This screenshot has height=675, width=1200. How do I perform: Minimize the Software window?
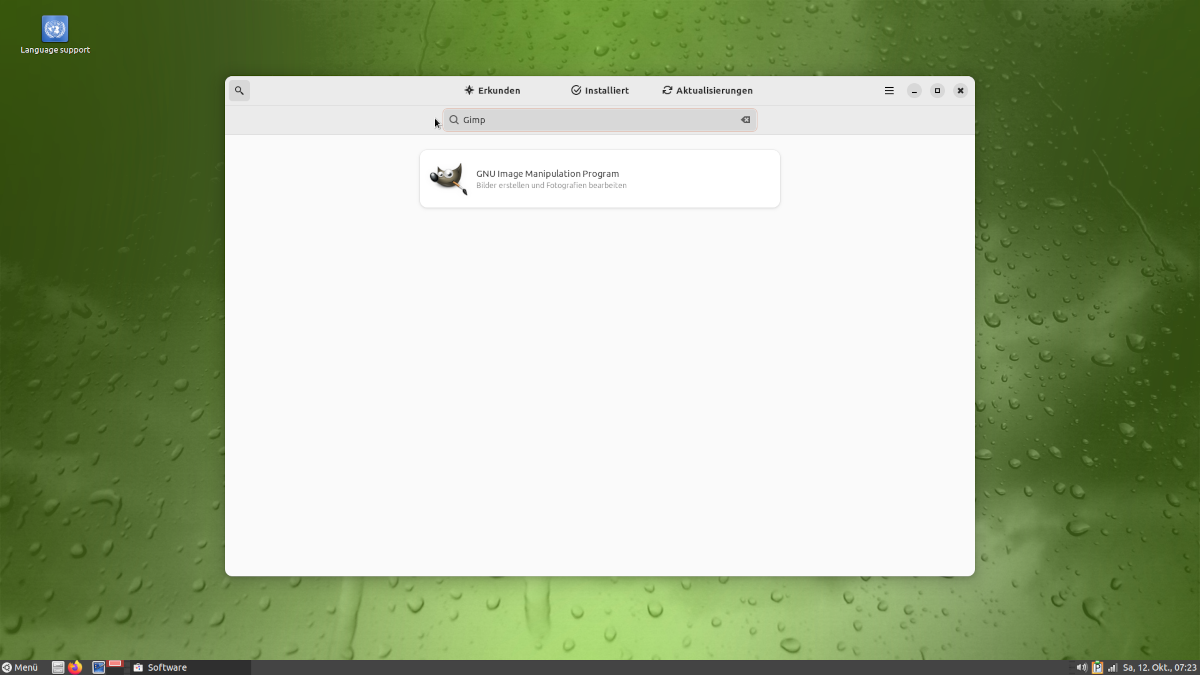914,91
